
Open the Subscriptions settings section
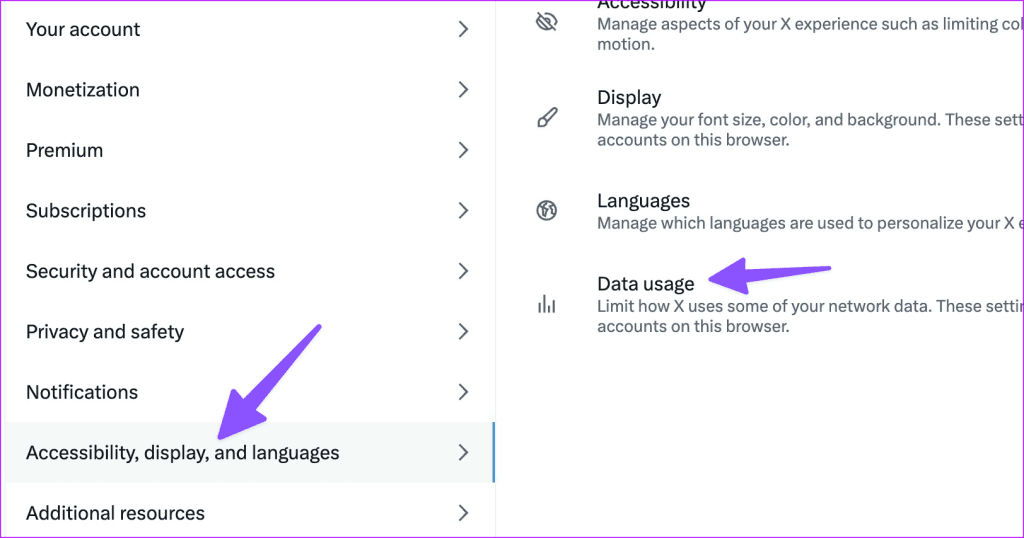(x=248, y=210)
